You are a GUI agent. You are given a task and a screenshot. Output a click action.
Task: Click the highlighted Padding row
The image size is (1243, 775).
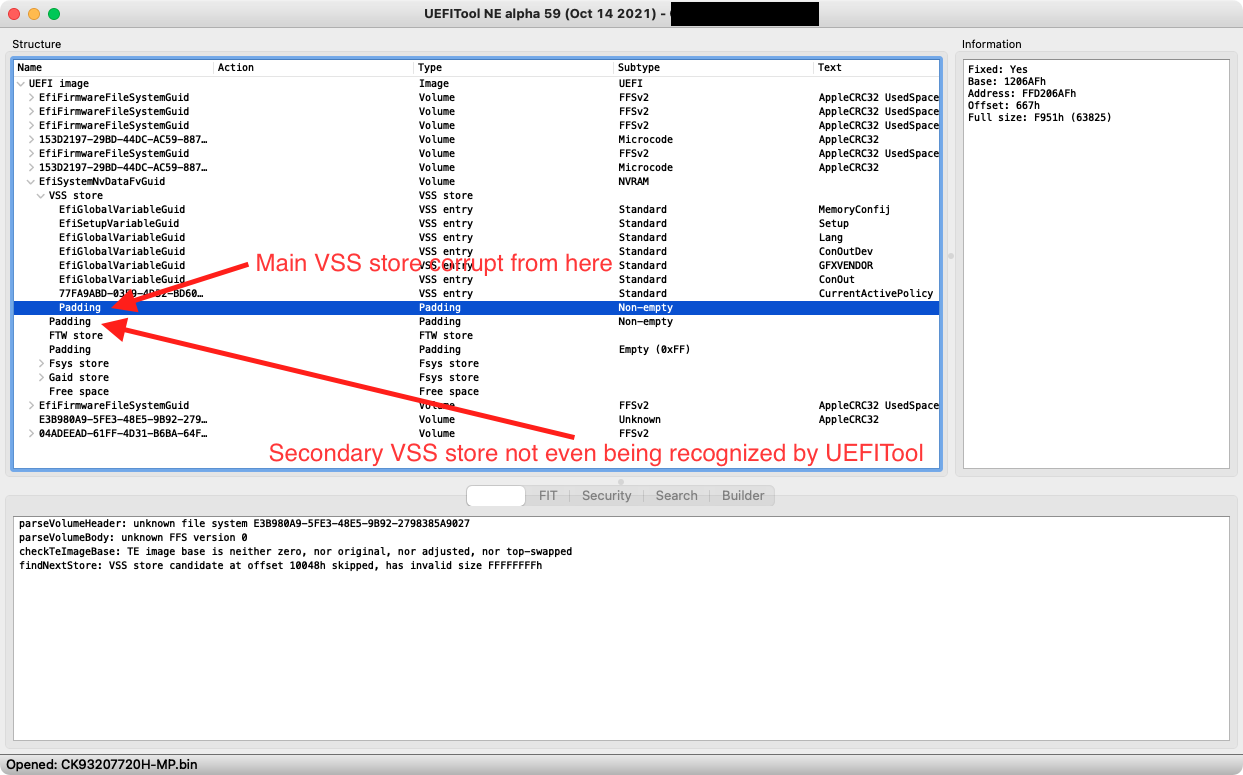click(477, 308)
